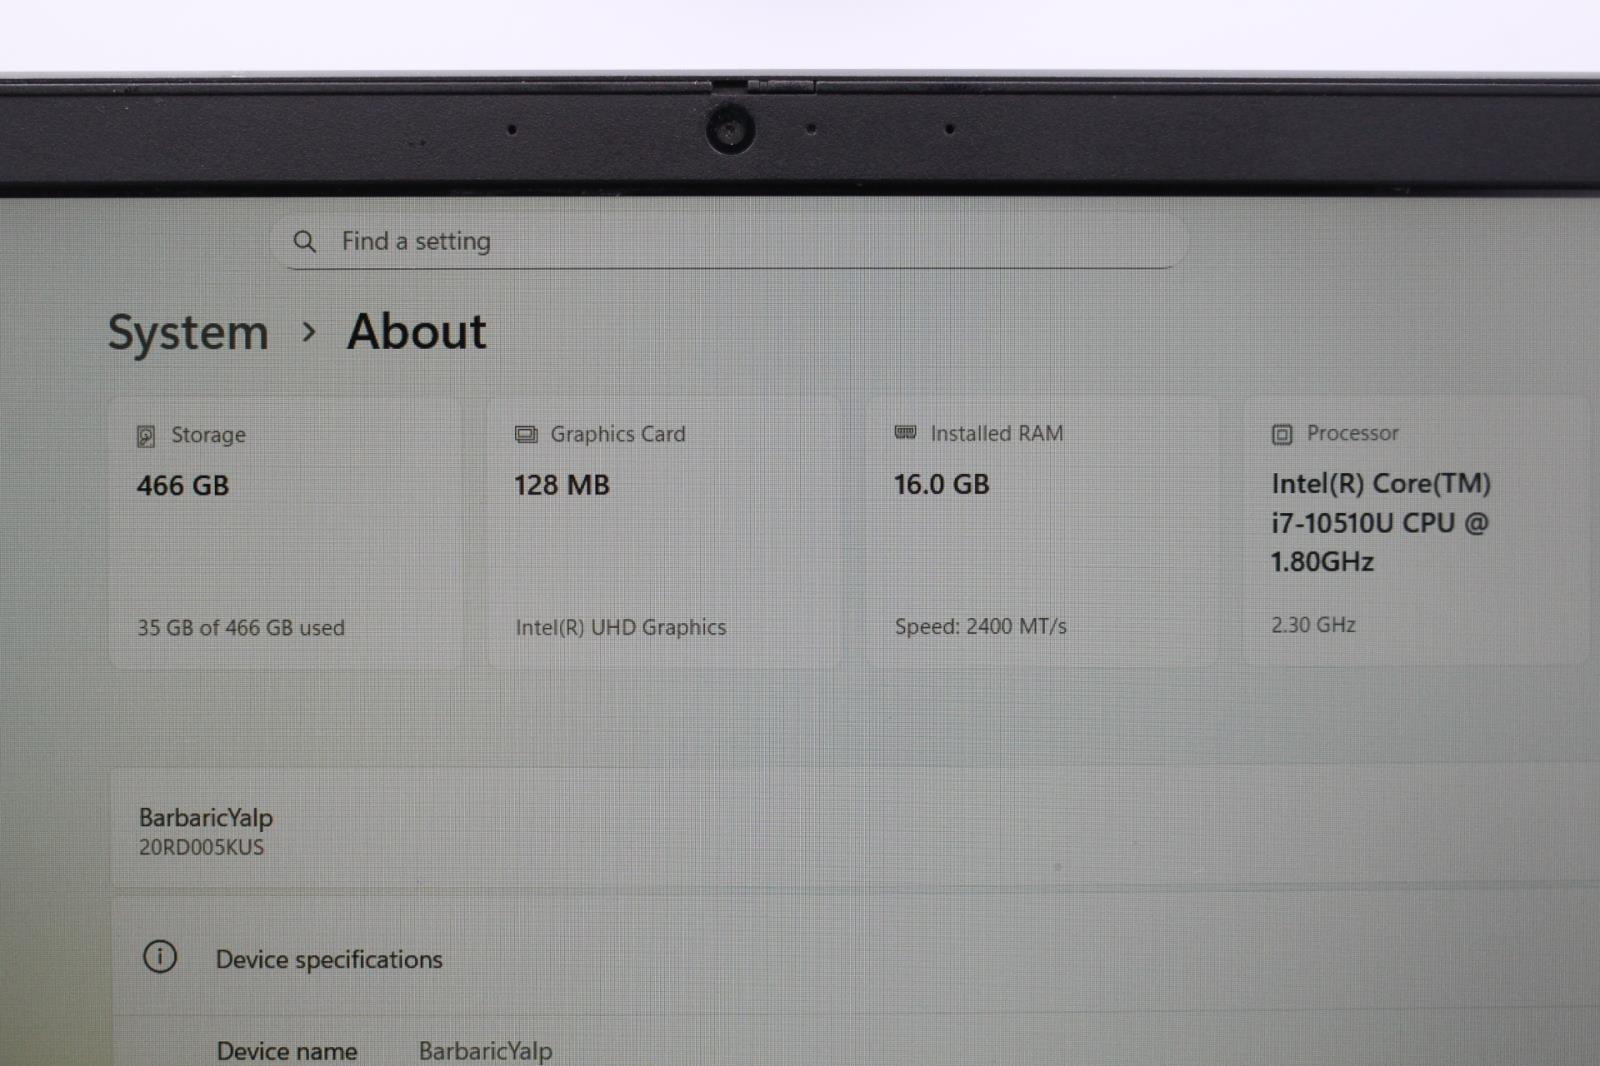This screenshot has width=1600, height=1066.
Task: Click the Graphics Card icon
Action: tap(526, 435)
